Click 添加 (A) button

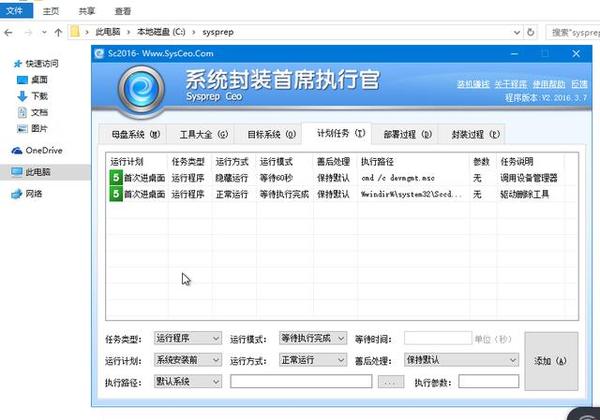click(551, 361)
